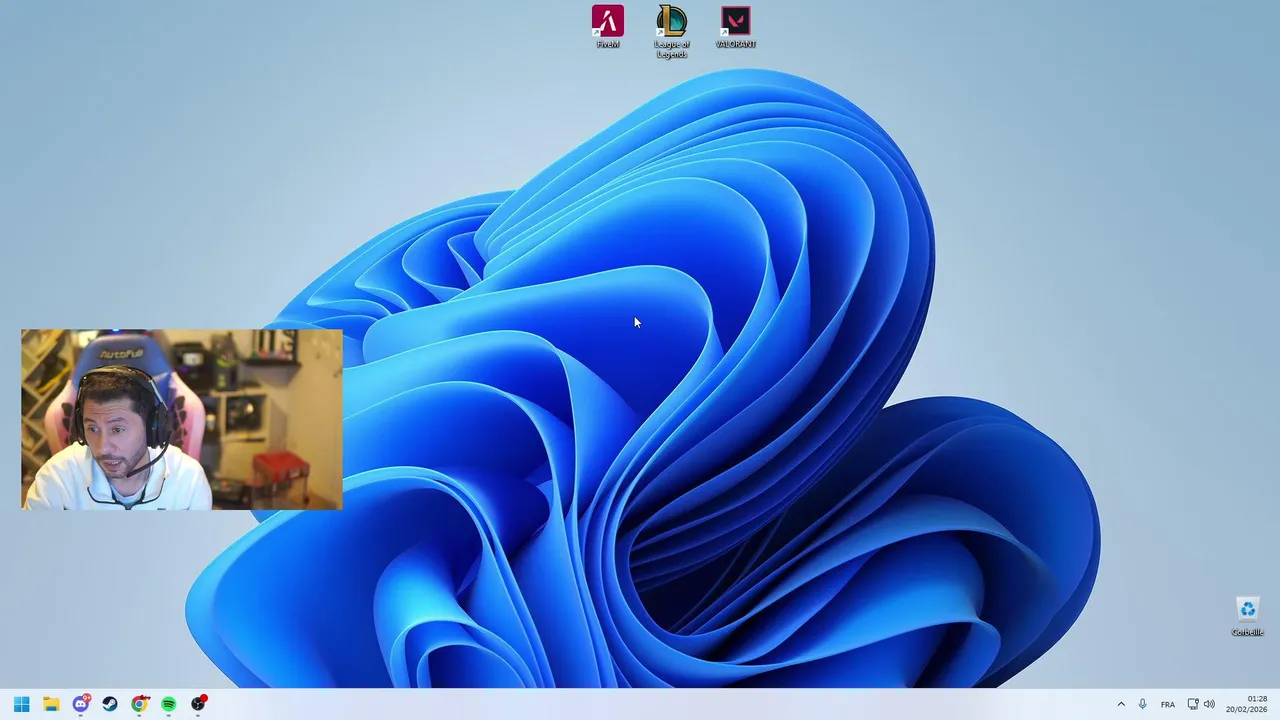The image size is (1280, 720).
Task: Open Discord from the taskbar
Action: (x=81, y=704)
